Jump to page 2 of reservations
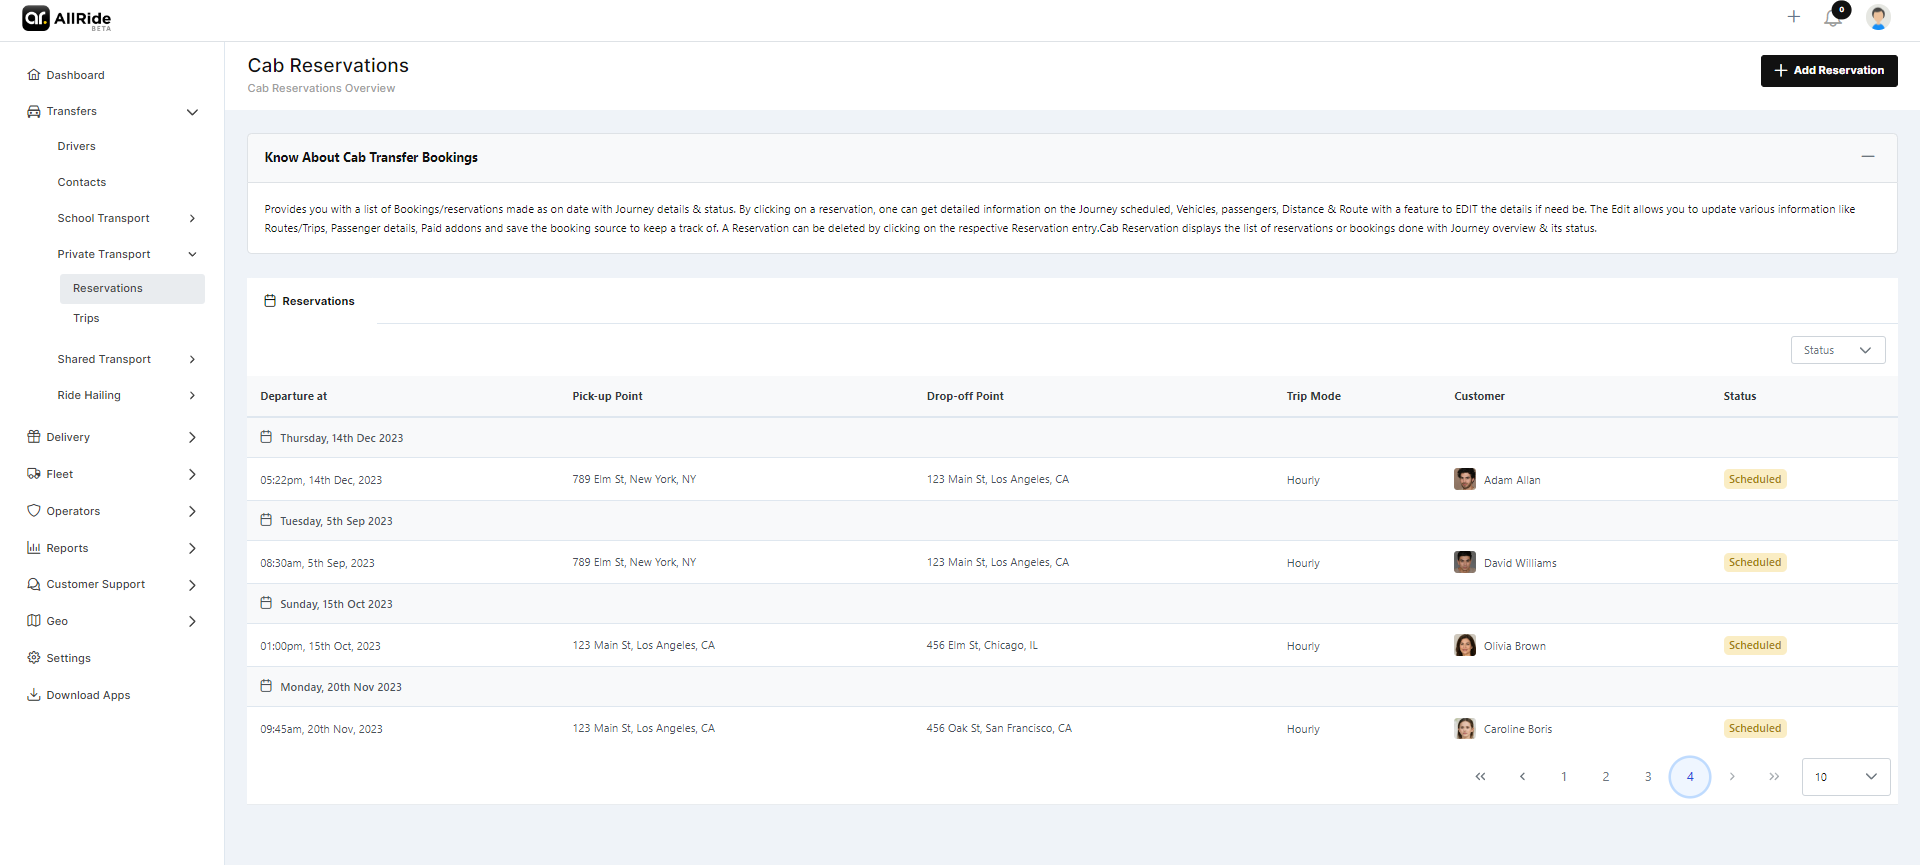This screenshot has height=865, width=1920. [x=1606, y=777]
